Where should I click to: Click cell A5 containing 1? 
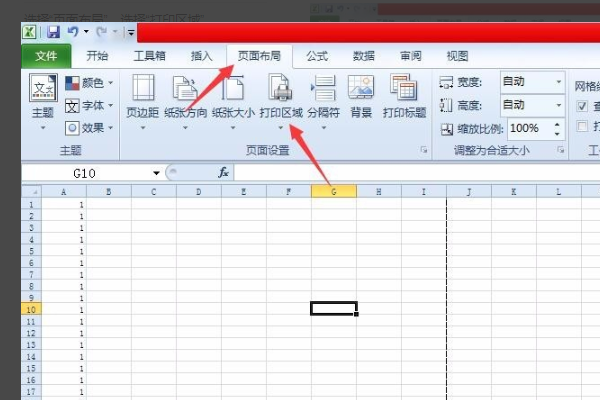pyautogui.click(x=64, y=251)
